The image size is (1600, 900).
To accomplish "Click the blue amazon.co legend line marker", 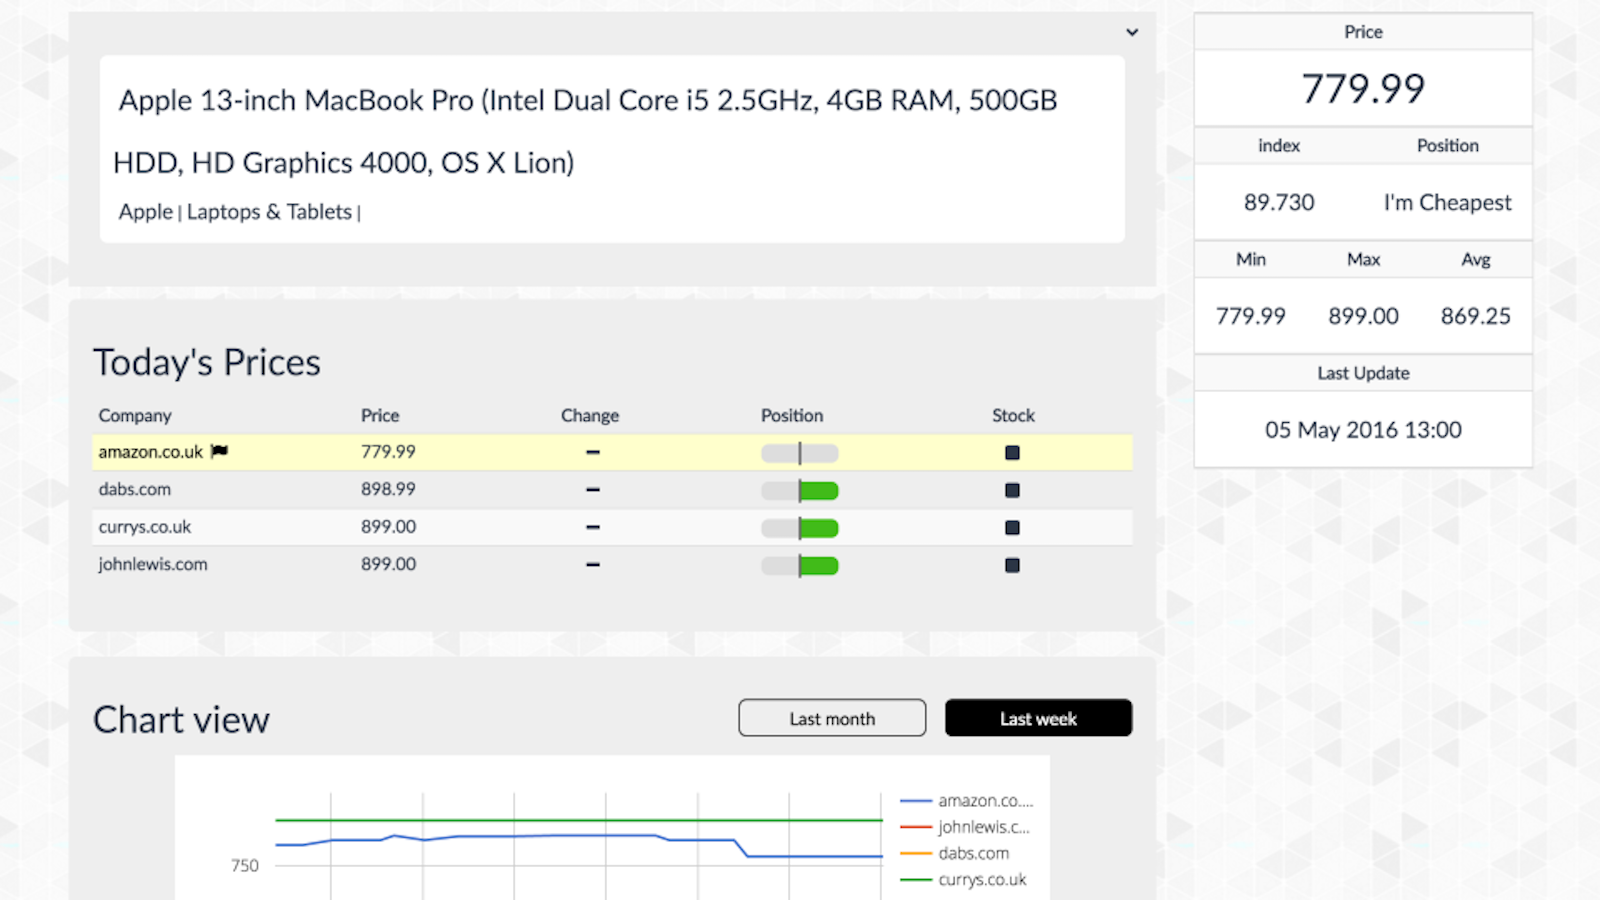I will [915, 801].
